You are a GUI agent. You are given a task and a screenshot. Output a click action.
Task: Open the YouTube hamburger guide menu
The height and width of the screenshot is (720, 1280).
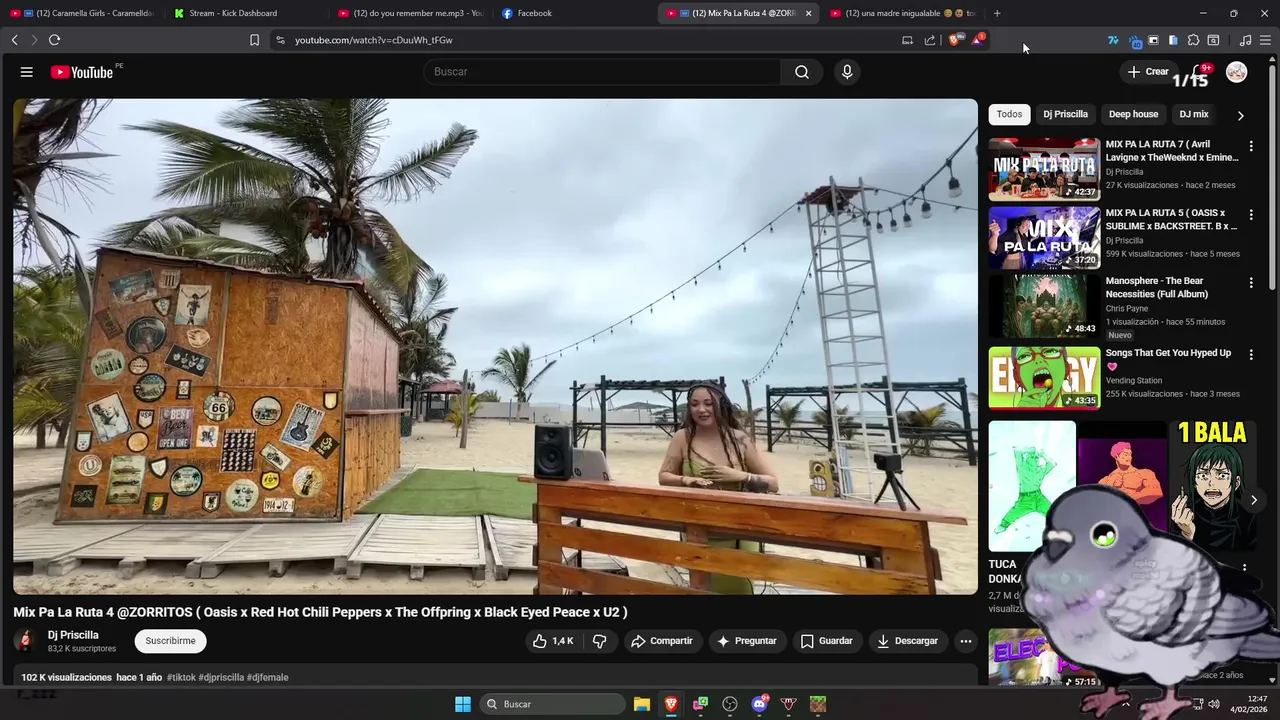(27, 72)
